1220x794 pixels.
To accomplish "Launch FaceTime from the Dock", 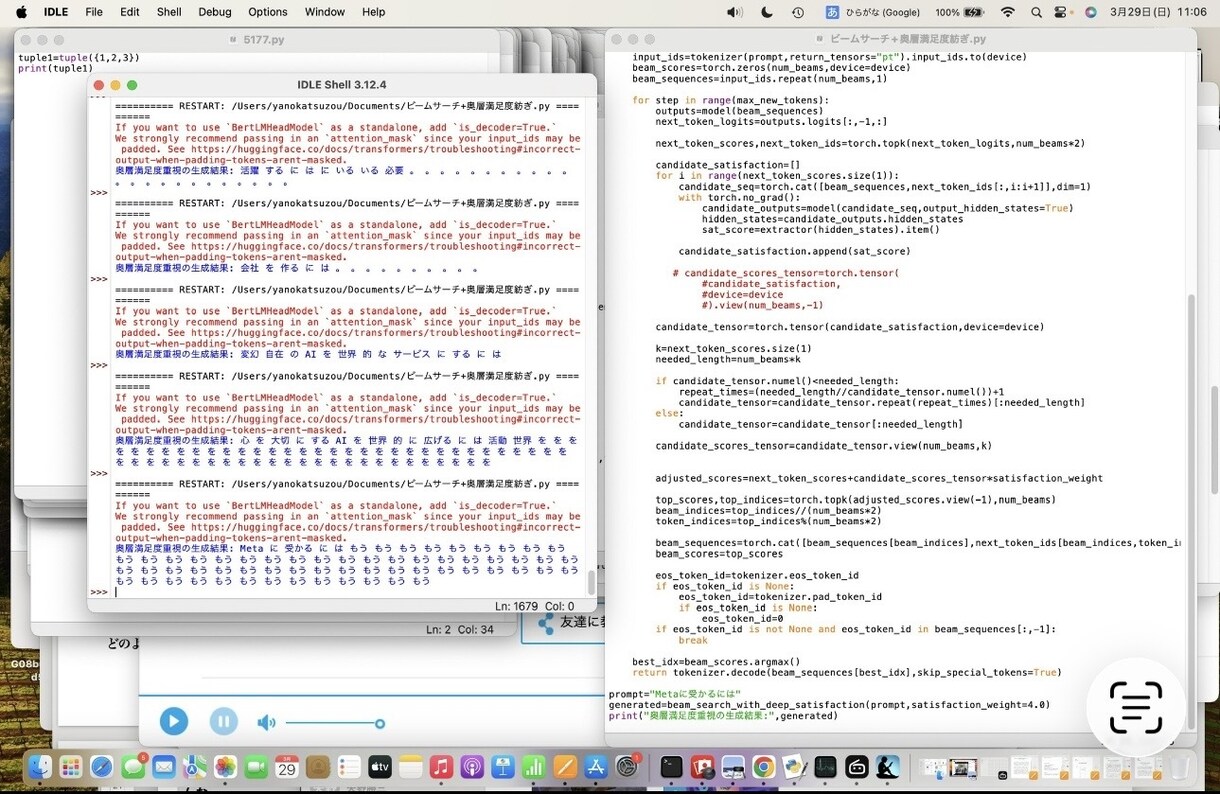I will coord(257,767).
